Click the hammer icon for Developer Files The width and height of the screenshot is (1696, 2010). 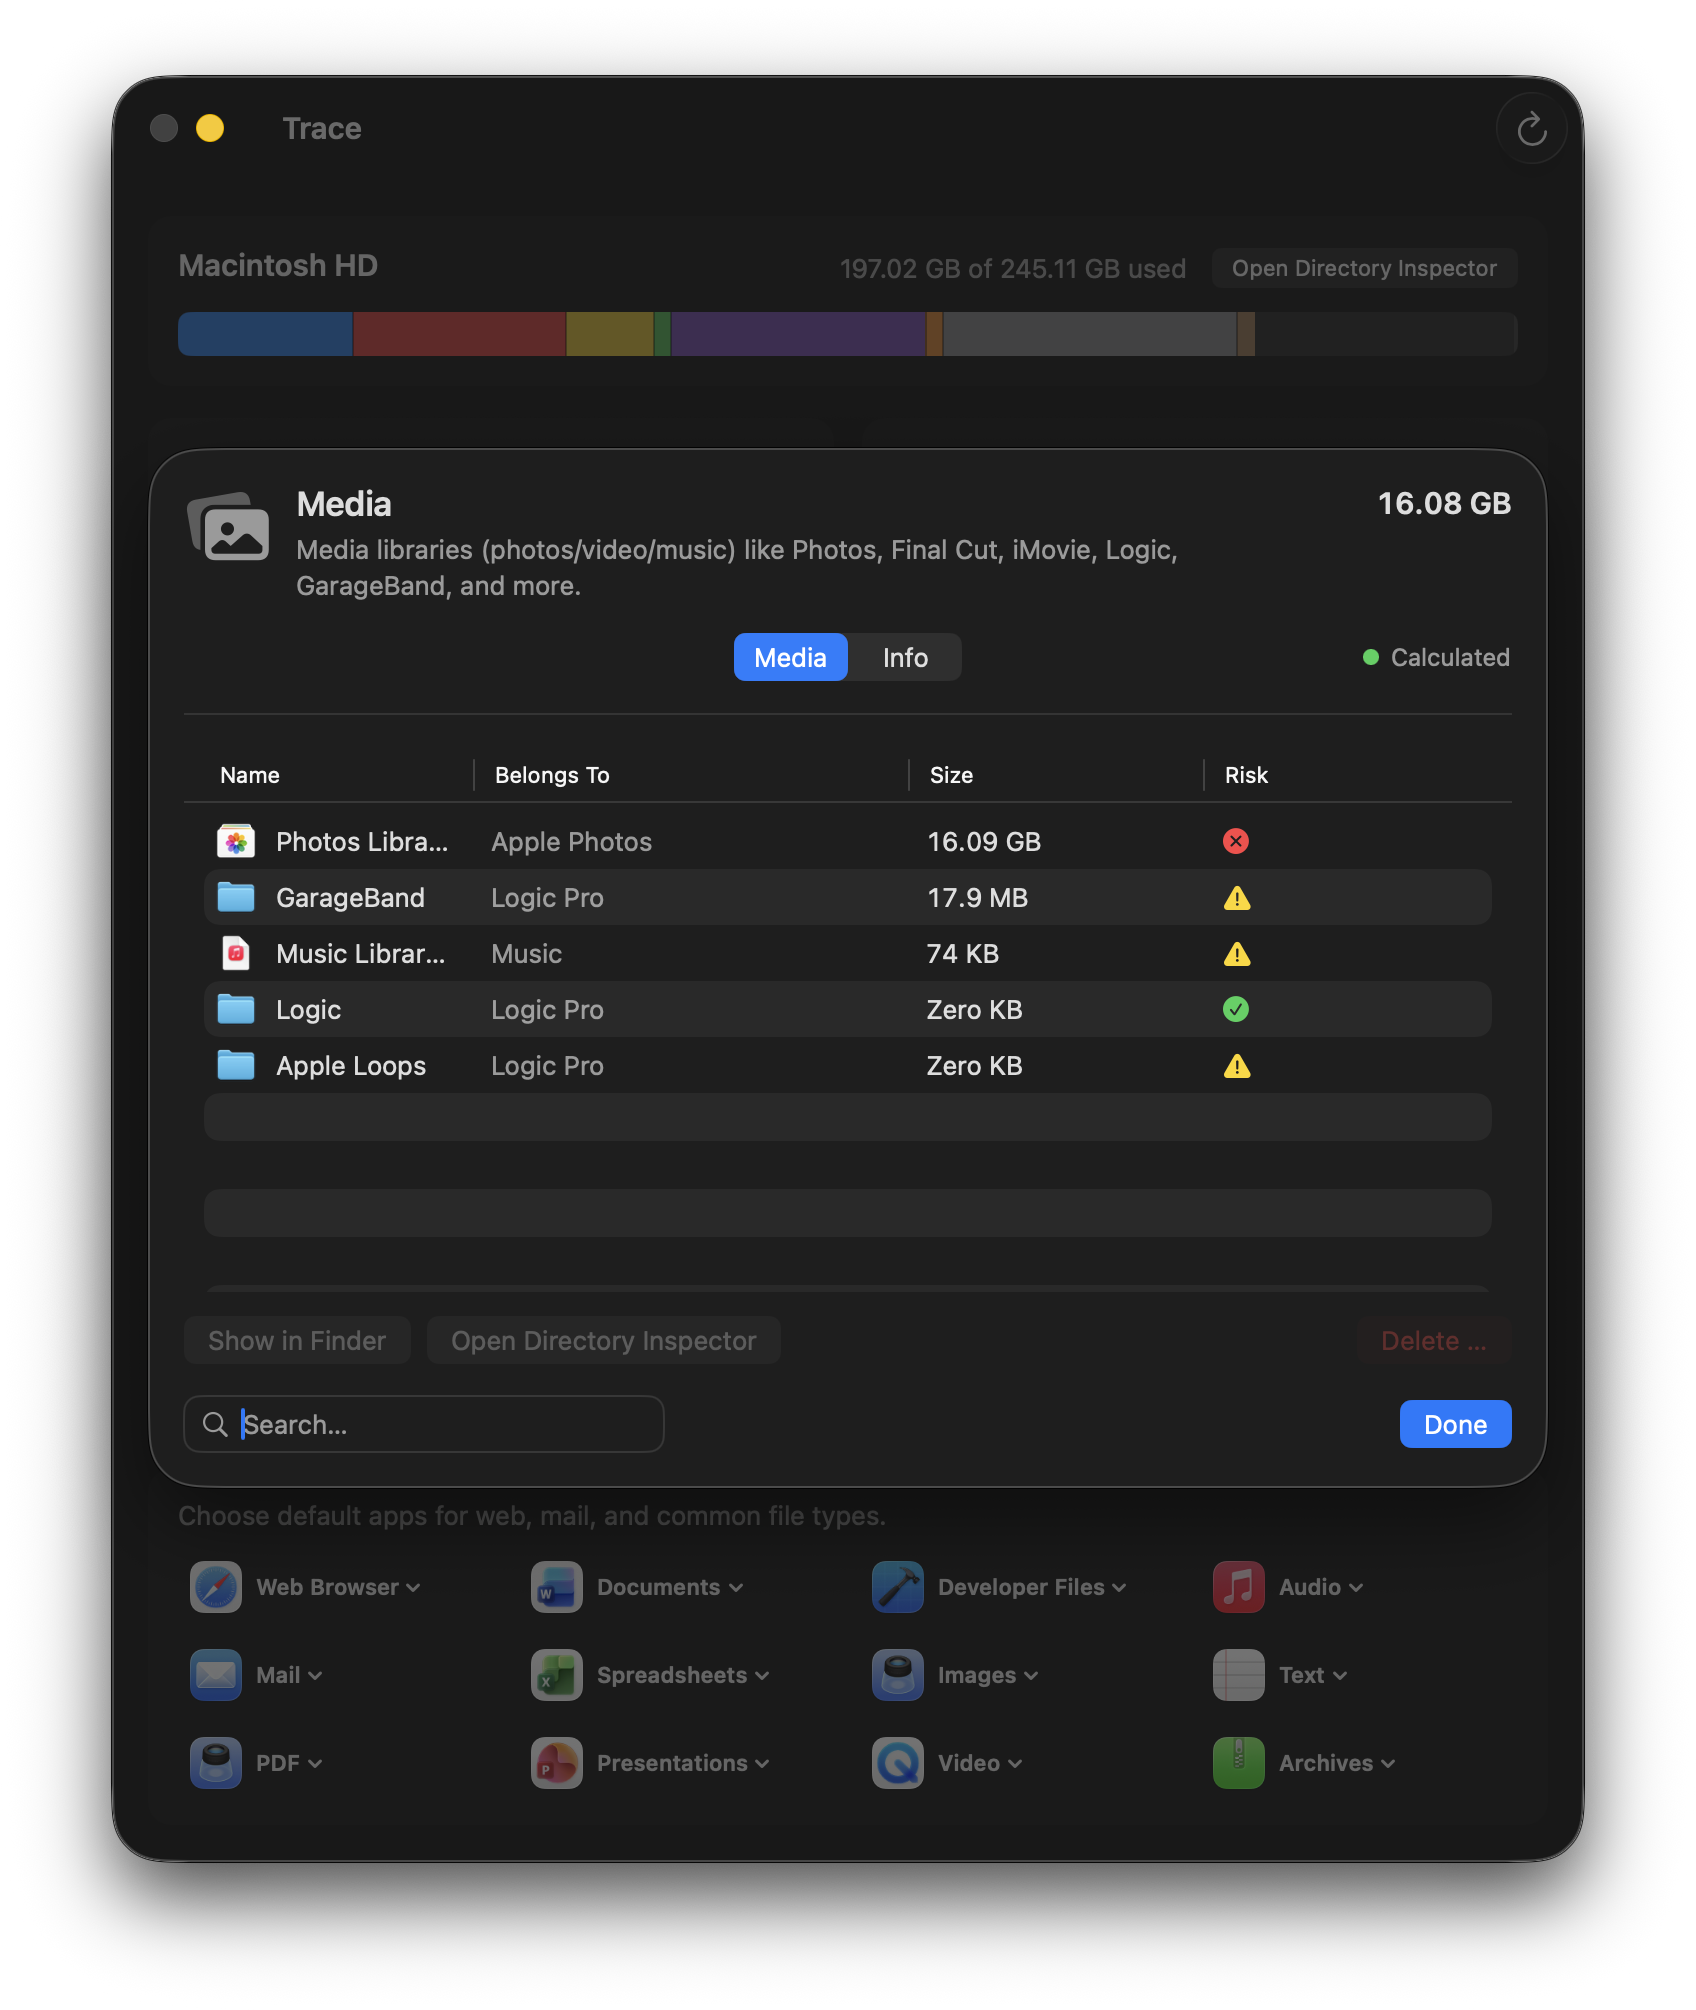[x=897, y=1587]
